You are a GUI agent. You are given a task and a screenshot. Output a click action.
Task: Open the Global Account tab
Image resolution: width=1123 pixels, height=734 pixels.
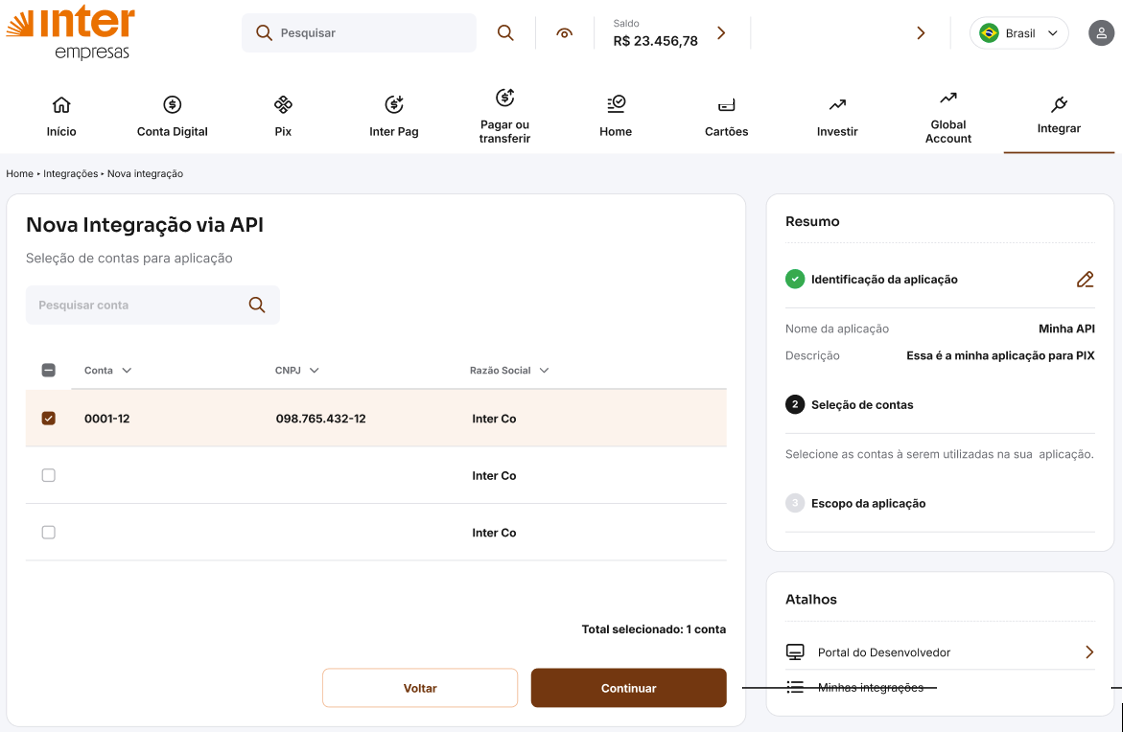tap(948, 117)
